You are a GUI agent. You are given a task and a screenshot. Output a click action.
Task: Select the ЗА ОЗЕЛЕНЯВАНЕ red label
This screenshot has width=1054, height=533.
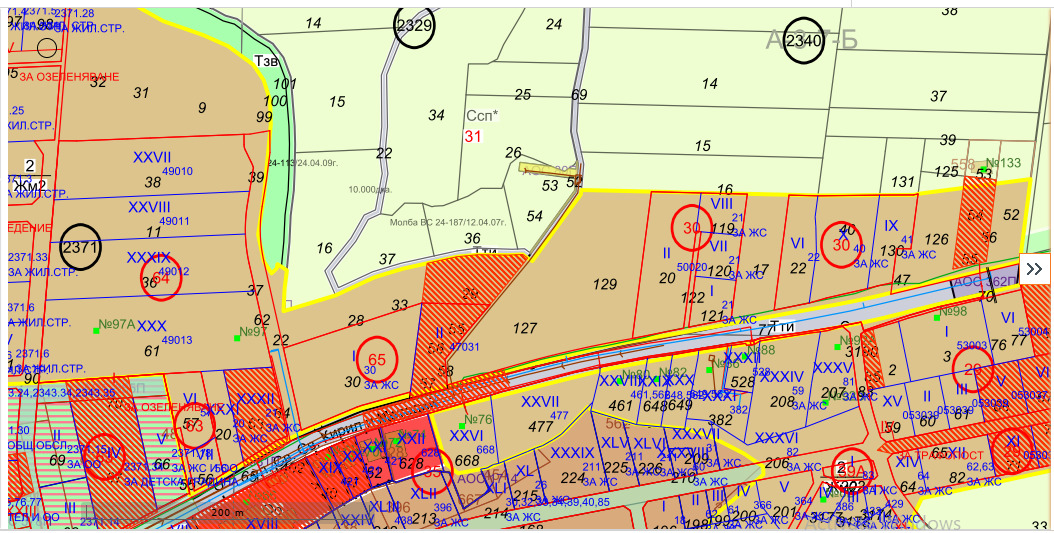68,77
